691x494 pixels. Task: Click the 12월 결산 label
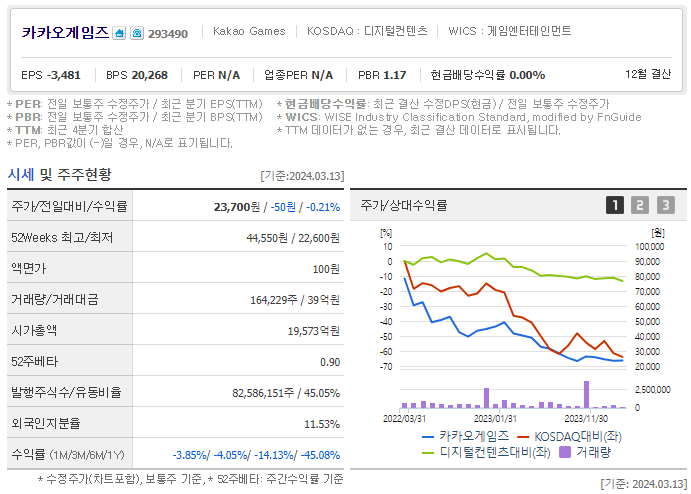(x=648, y=74)
